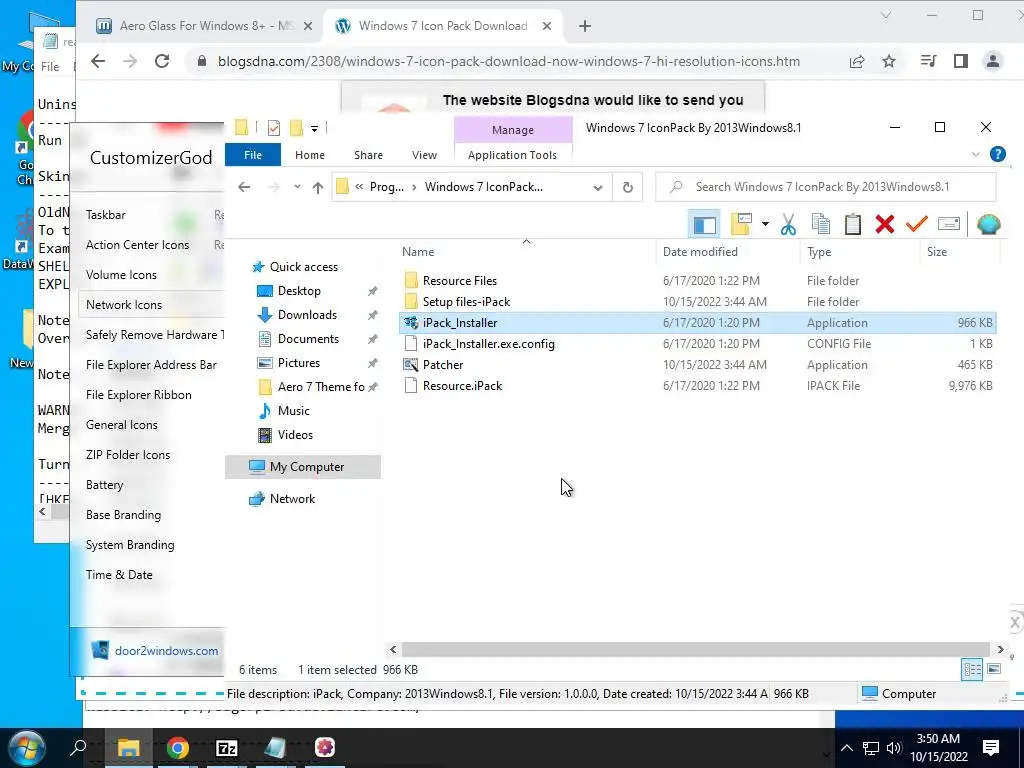Screen dimensions: 1024x768
Task: Open Documents in navigation pane
Action: point(308,339)
